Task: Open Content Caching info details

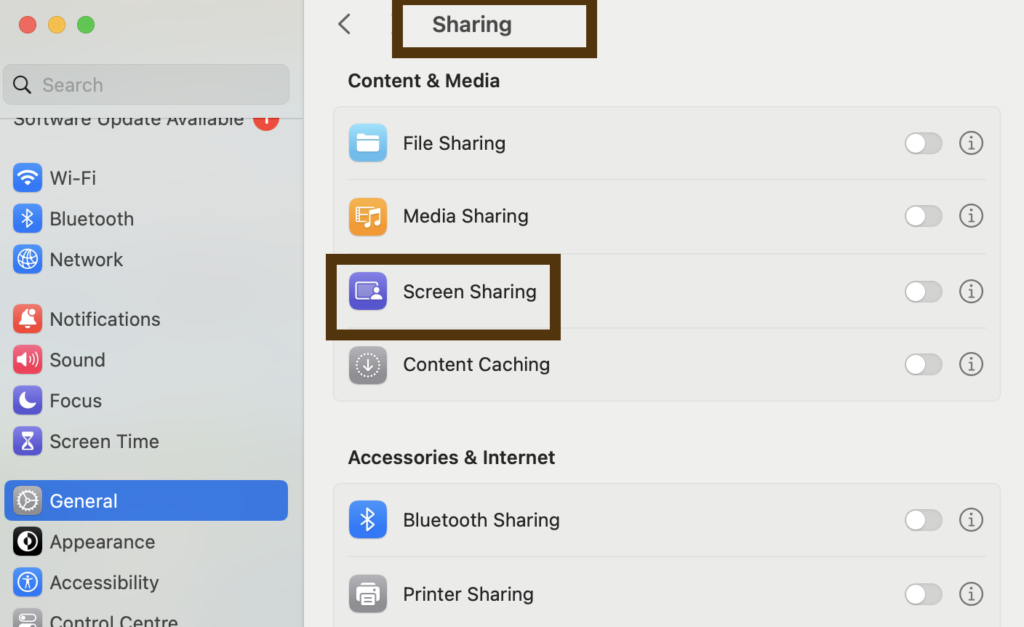Action: click(x=971, y=364)
